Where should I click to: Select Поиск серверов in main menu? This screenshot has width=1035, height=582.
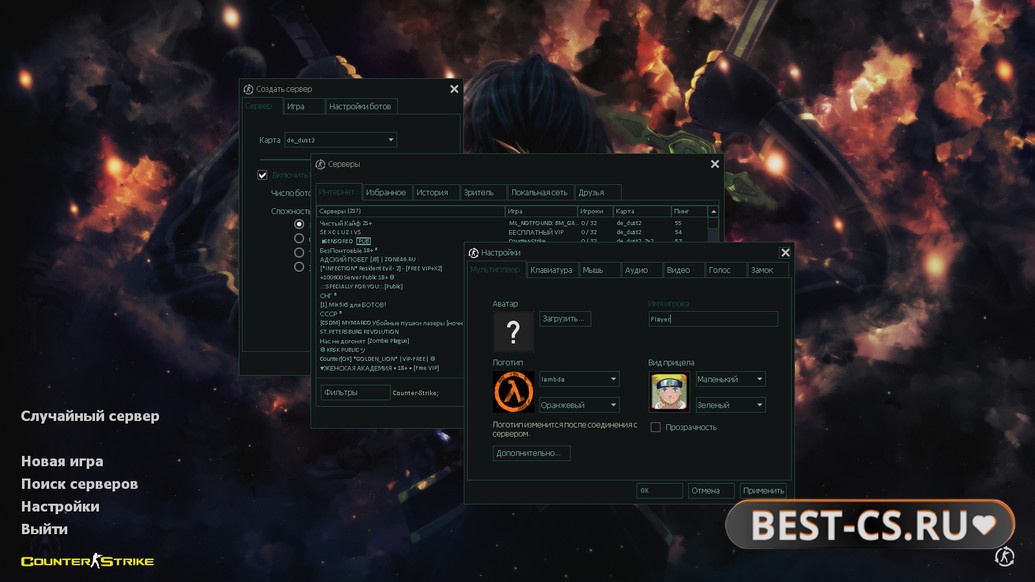[79, 484]
